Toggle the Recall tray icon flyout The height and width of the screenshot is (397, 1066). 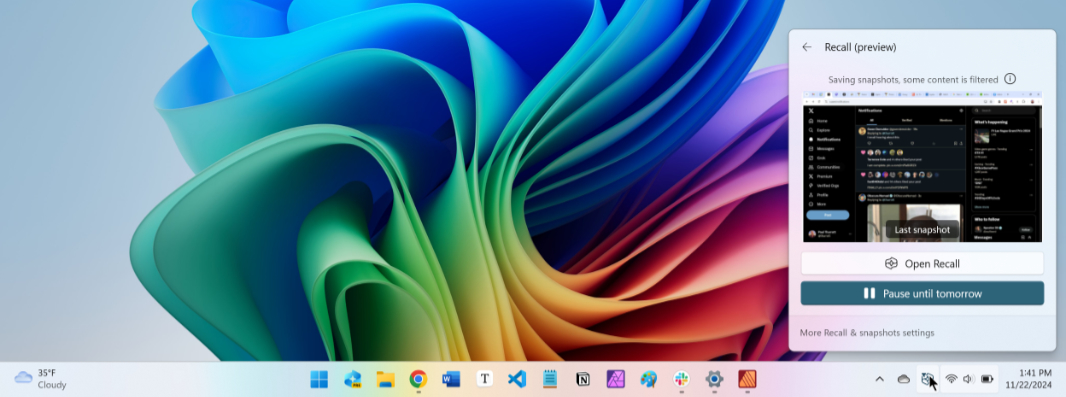click(x=926, y=379)
